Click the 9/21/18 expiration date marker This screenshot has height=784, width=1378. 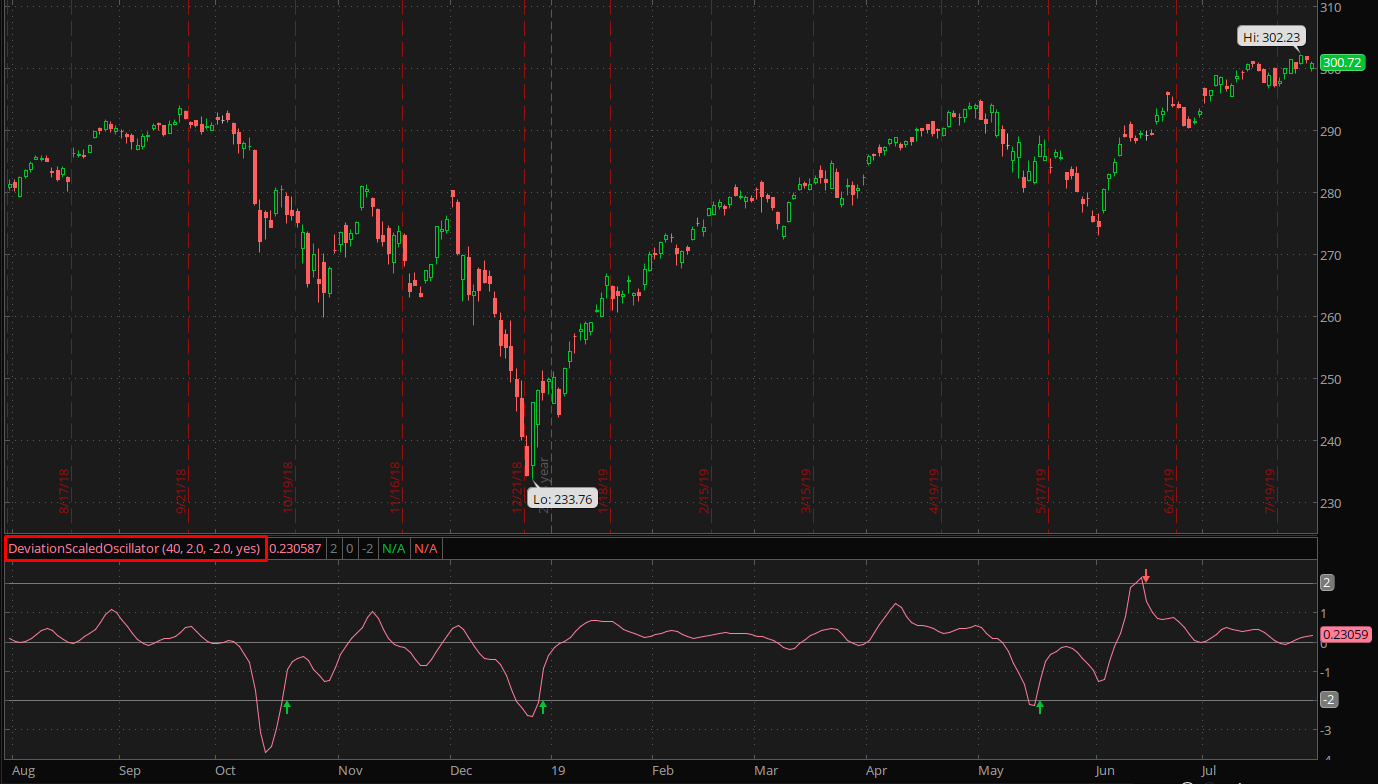(182, 492)
